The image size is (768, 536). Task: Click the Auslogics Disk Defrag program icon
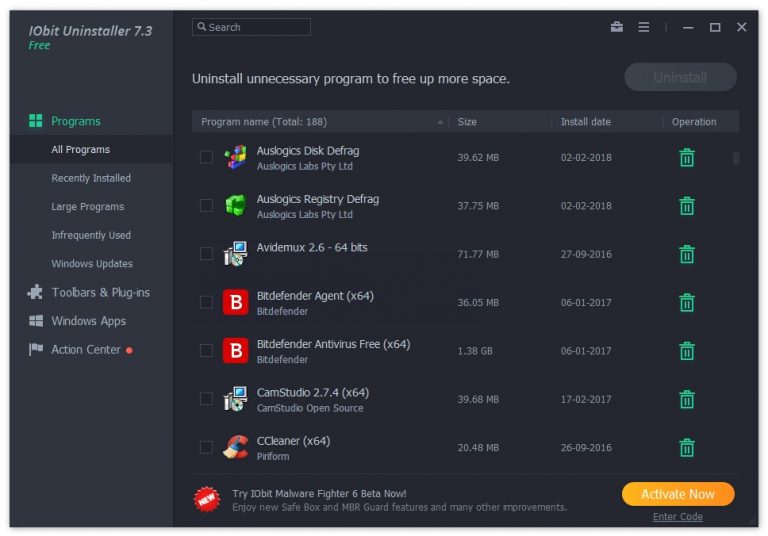[236, 157]
